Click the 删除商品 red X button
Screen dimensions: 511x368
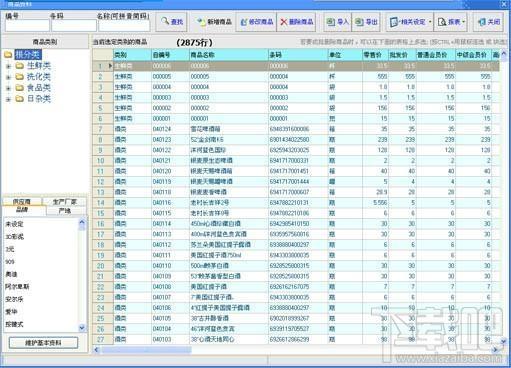(296, 22)
